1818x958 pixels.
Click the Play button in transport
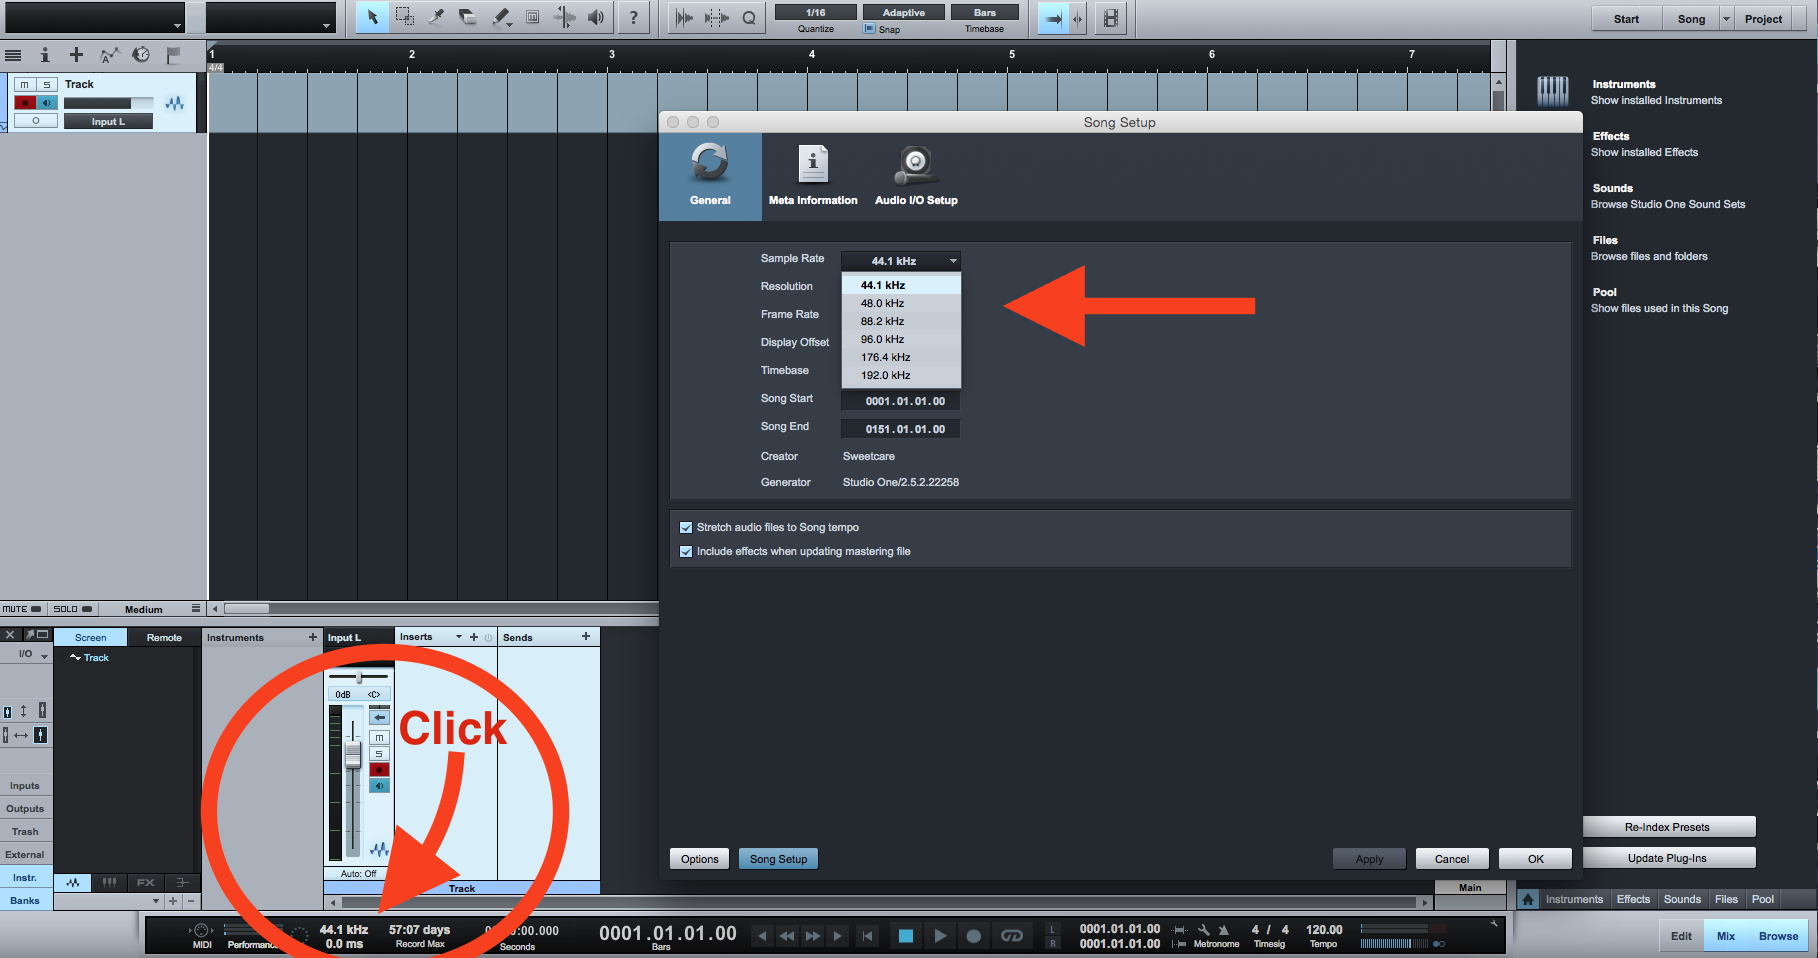pyautogui.click(x=940, y=936)
